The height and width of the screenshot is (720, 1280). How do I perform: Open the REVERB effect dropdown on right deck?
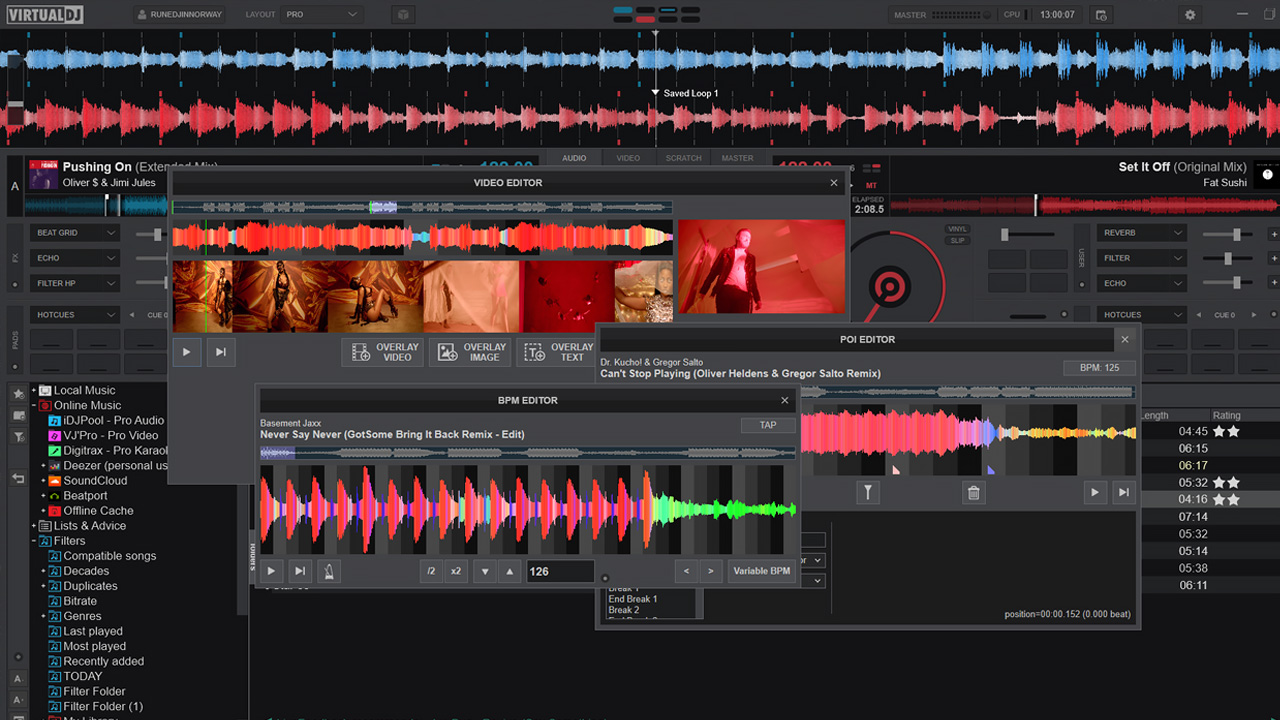[1141, 232]
